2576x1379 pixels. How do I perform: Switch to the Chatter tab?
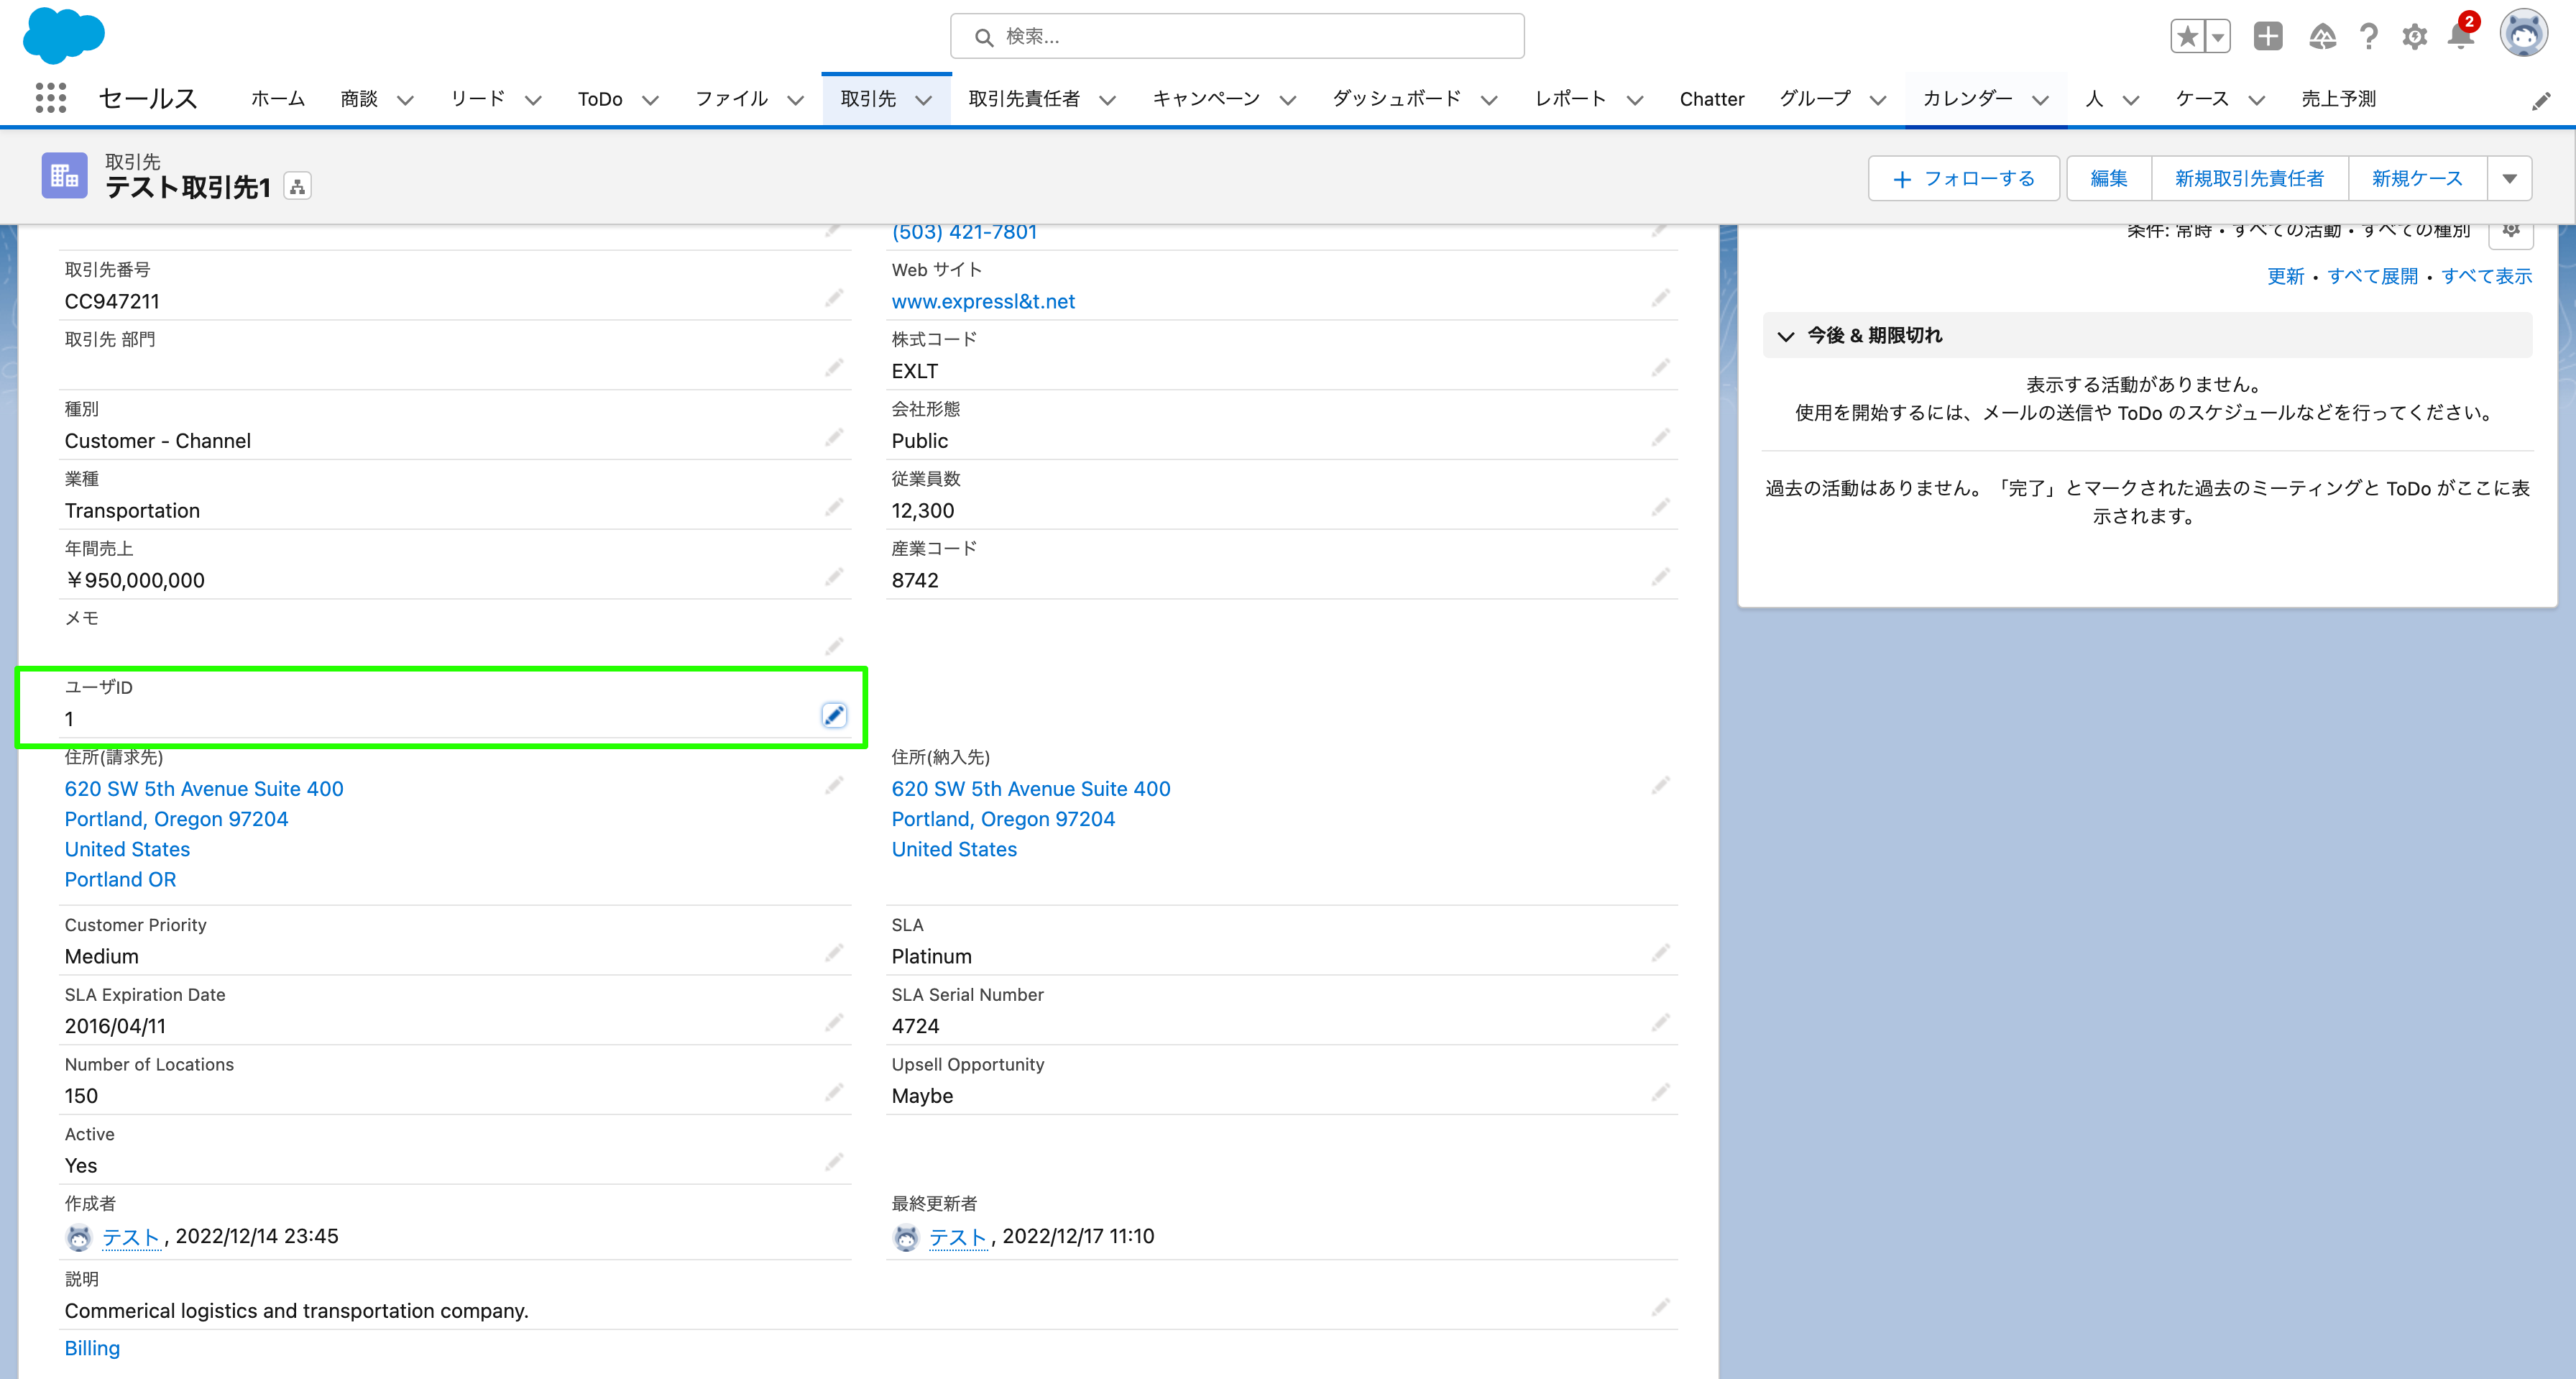[x=1712, y=99]
